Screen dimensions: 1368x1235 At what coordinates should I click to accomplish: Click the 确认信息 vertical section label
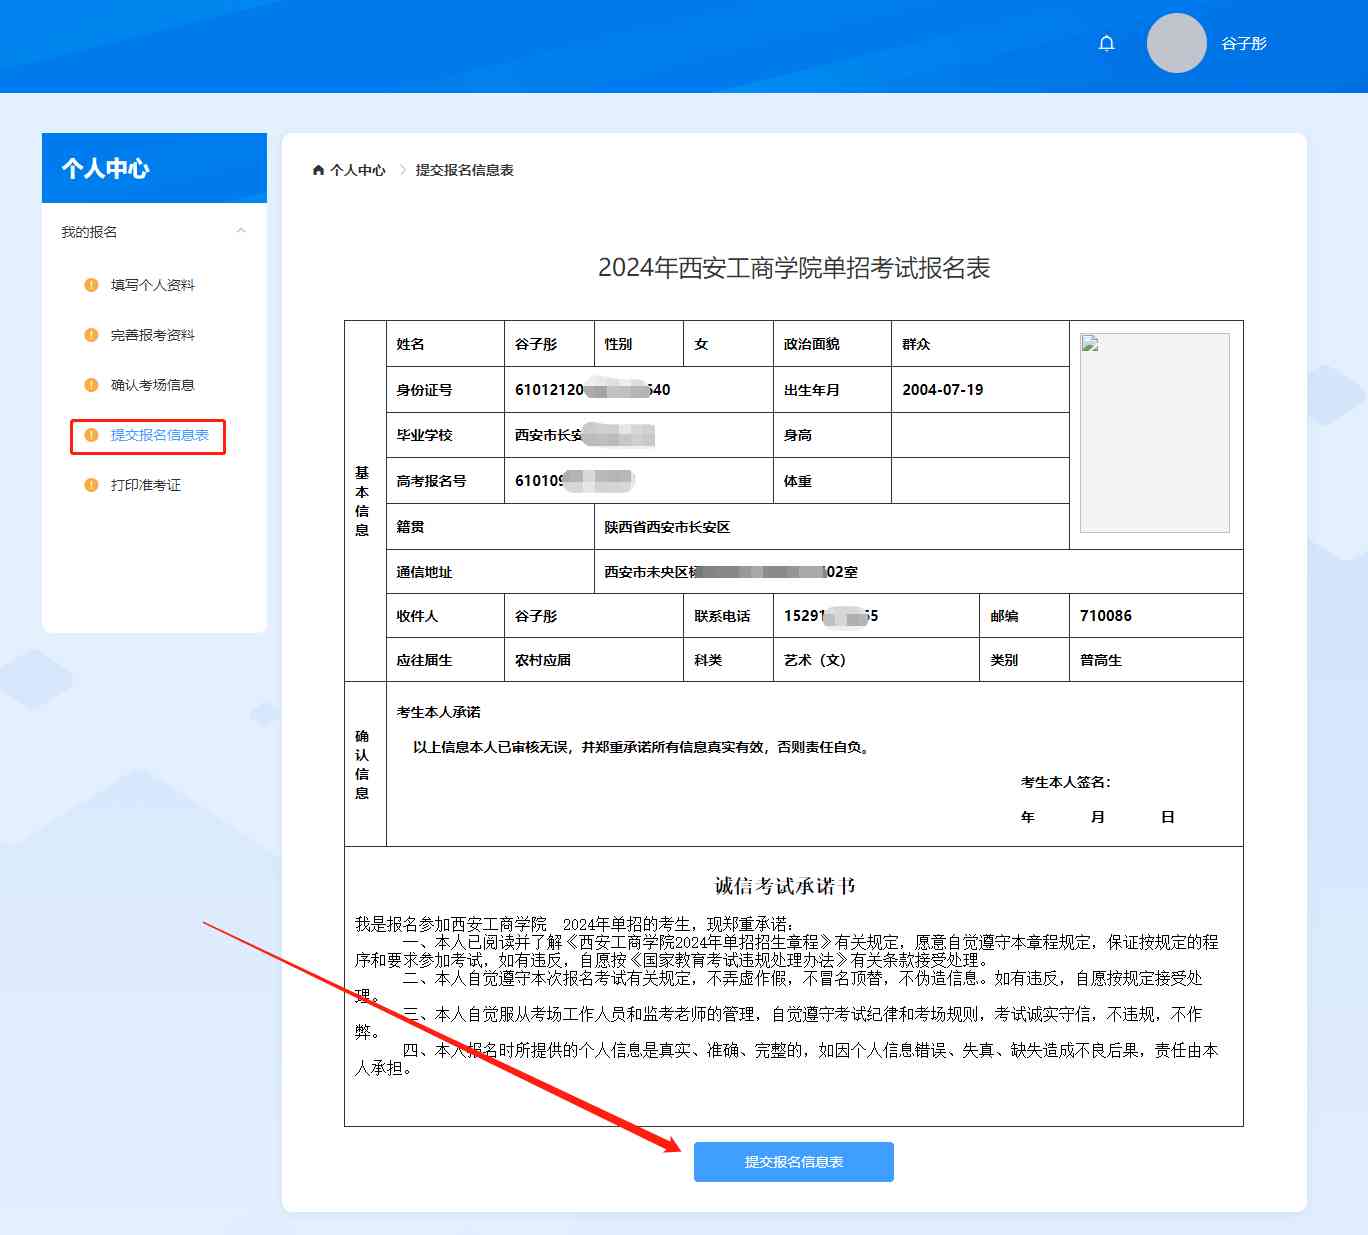point(362,764)
